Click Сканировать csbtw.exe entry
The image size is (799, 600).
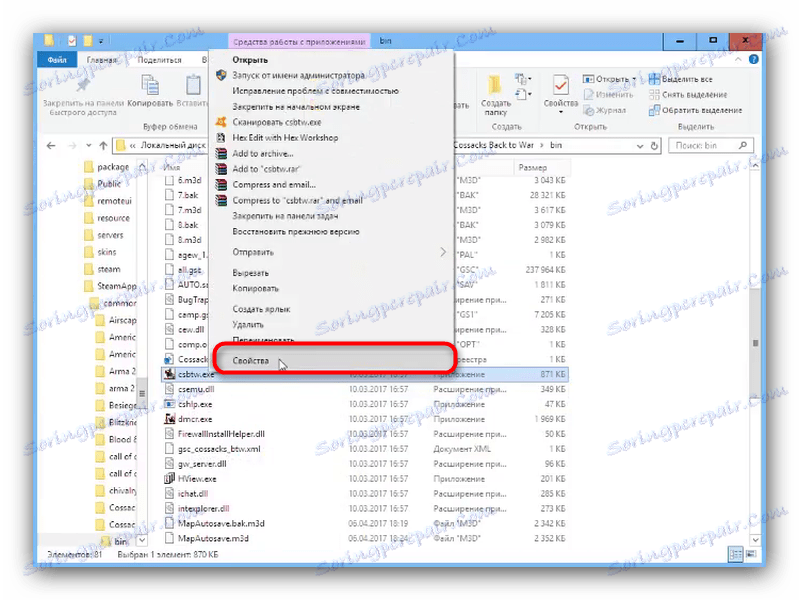(x=277, y=122)
